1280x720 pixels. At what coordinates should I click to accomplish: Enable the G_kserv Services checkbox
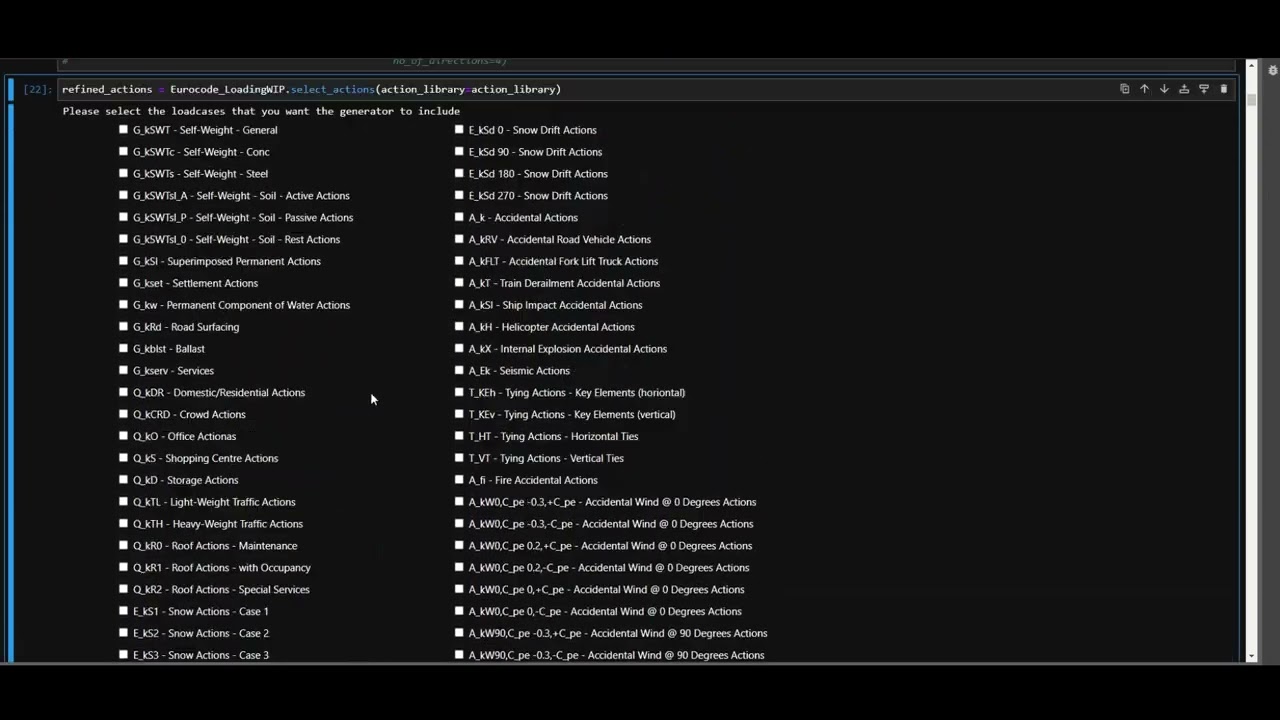123,370
